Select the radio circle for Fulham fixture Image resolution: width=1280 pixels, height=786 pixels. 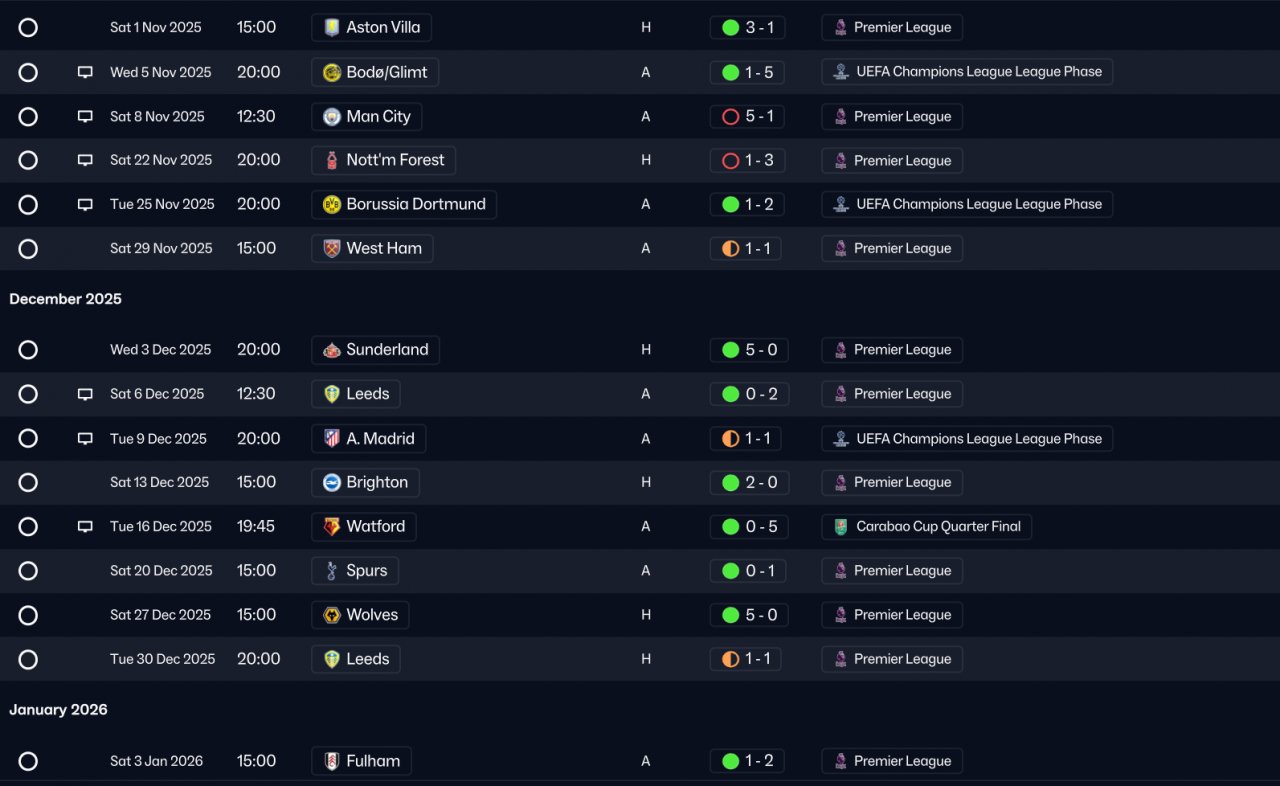[x=28, y=761]
